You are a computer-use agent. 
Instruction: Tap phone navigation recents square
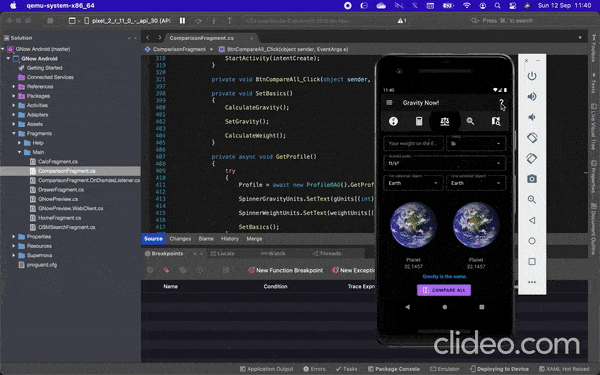(482, 307)
